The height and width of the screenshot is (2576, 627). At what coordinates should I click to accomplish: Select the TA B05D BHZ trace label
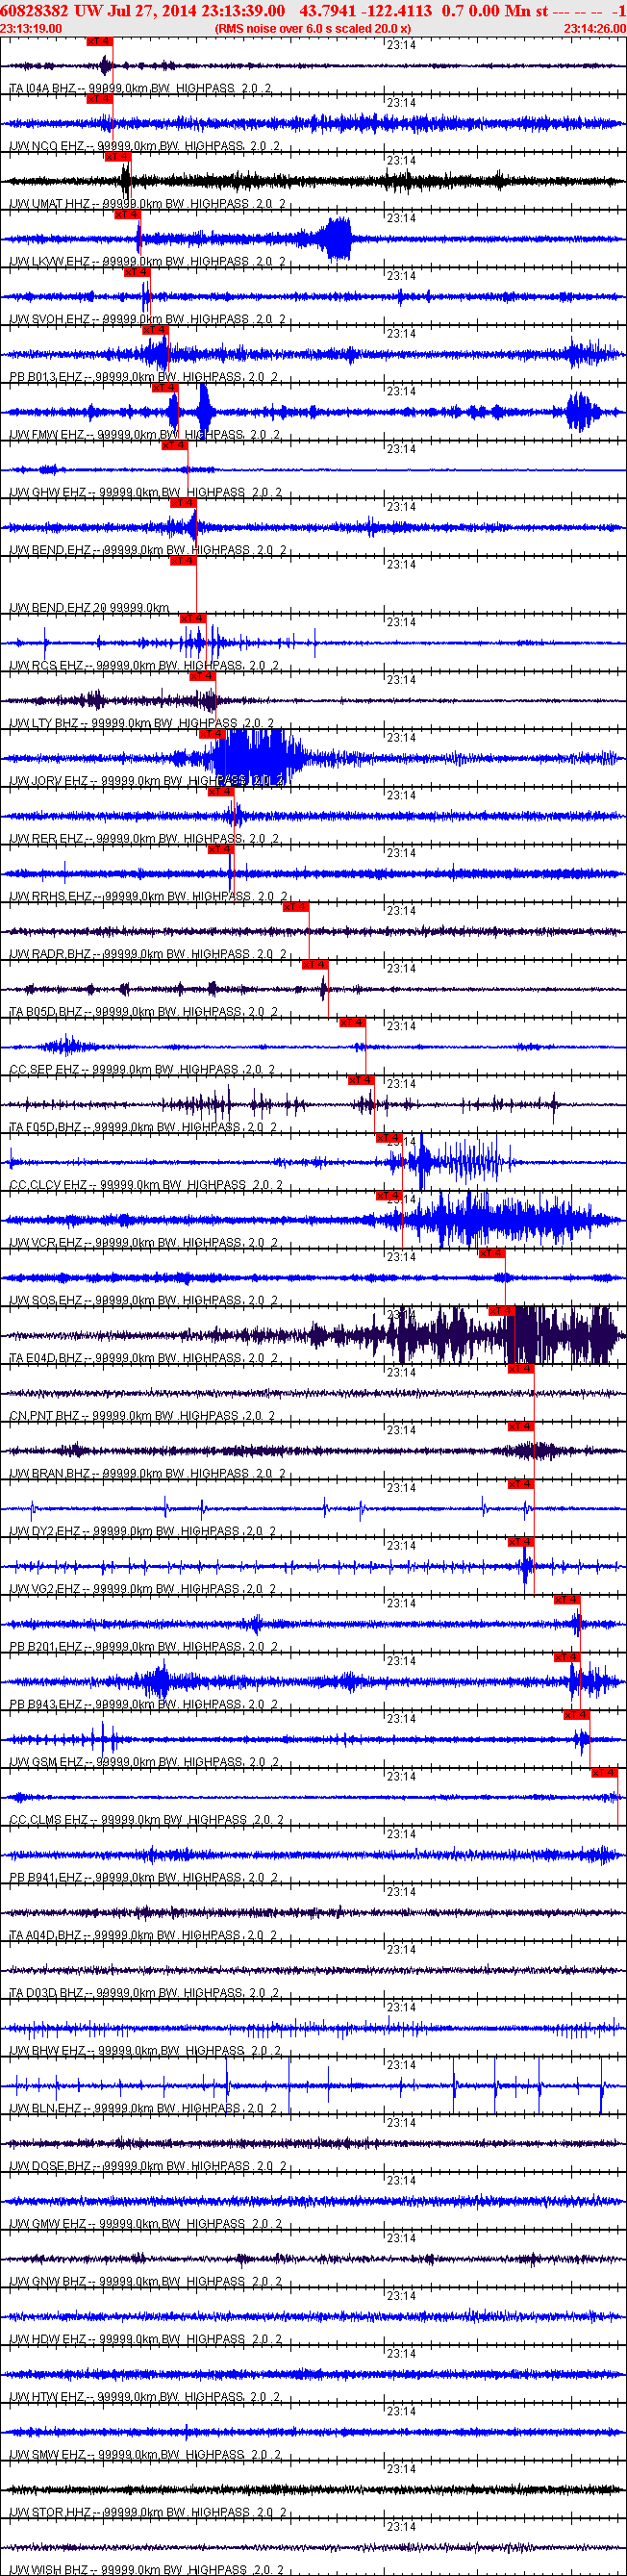click(x=144, y=1013)
